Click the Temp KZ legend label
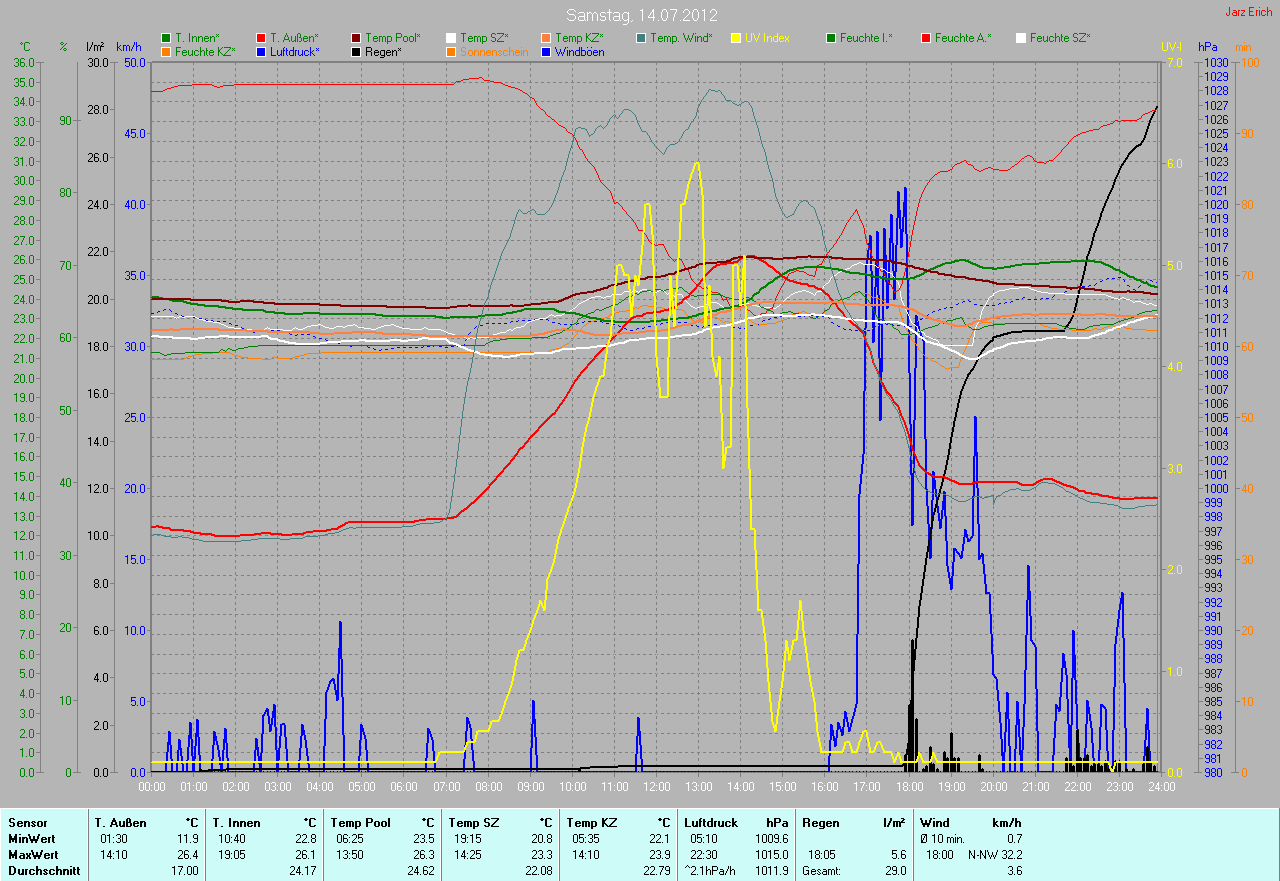This screenshot has height=881, width=1280. tap(580, 38)
